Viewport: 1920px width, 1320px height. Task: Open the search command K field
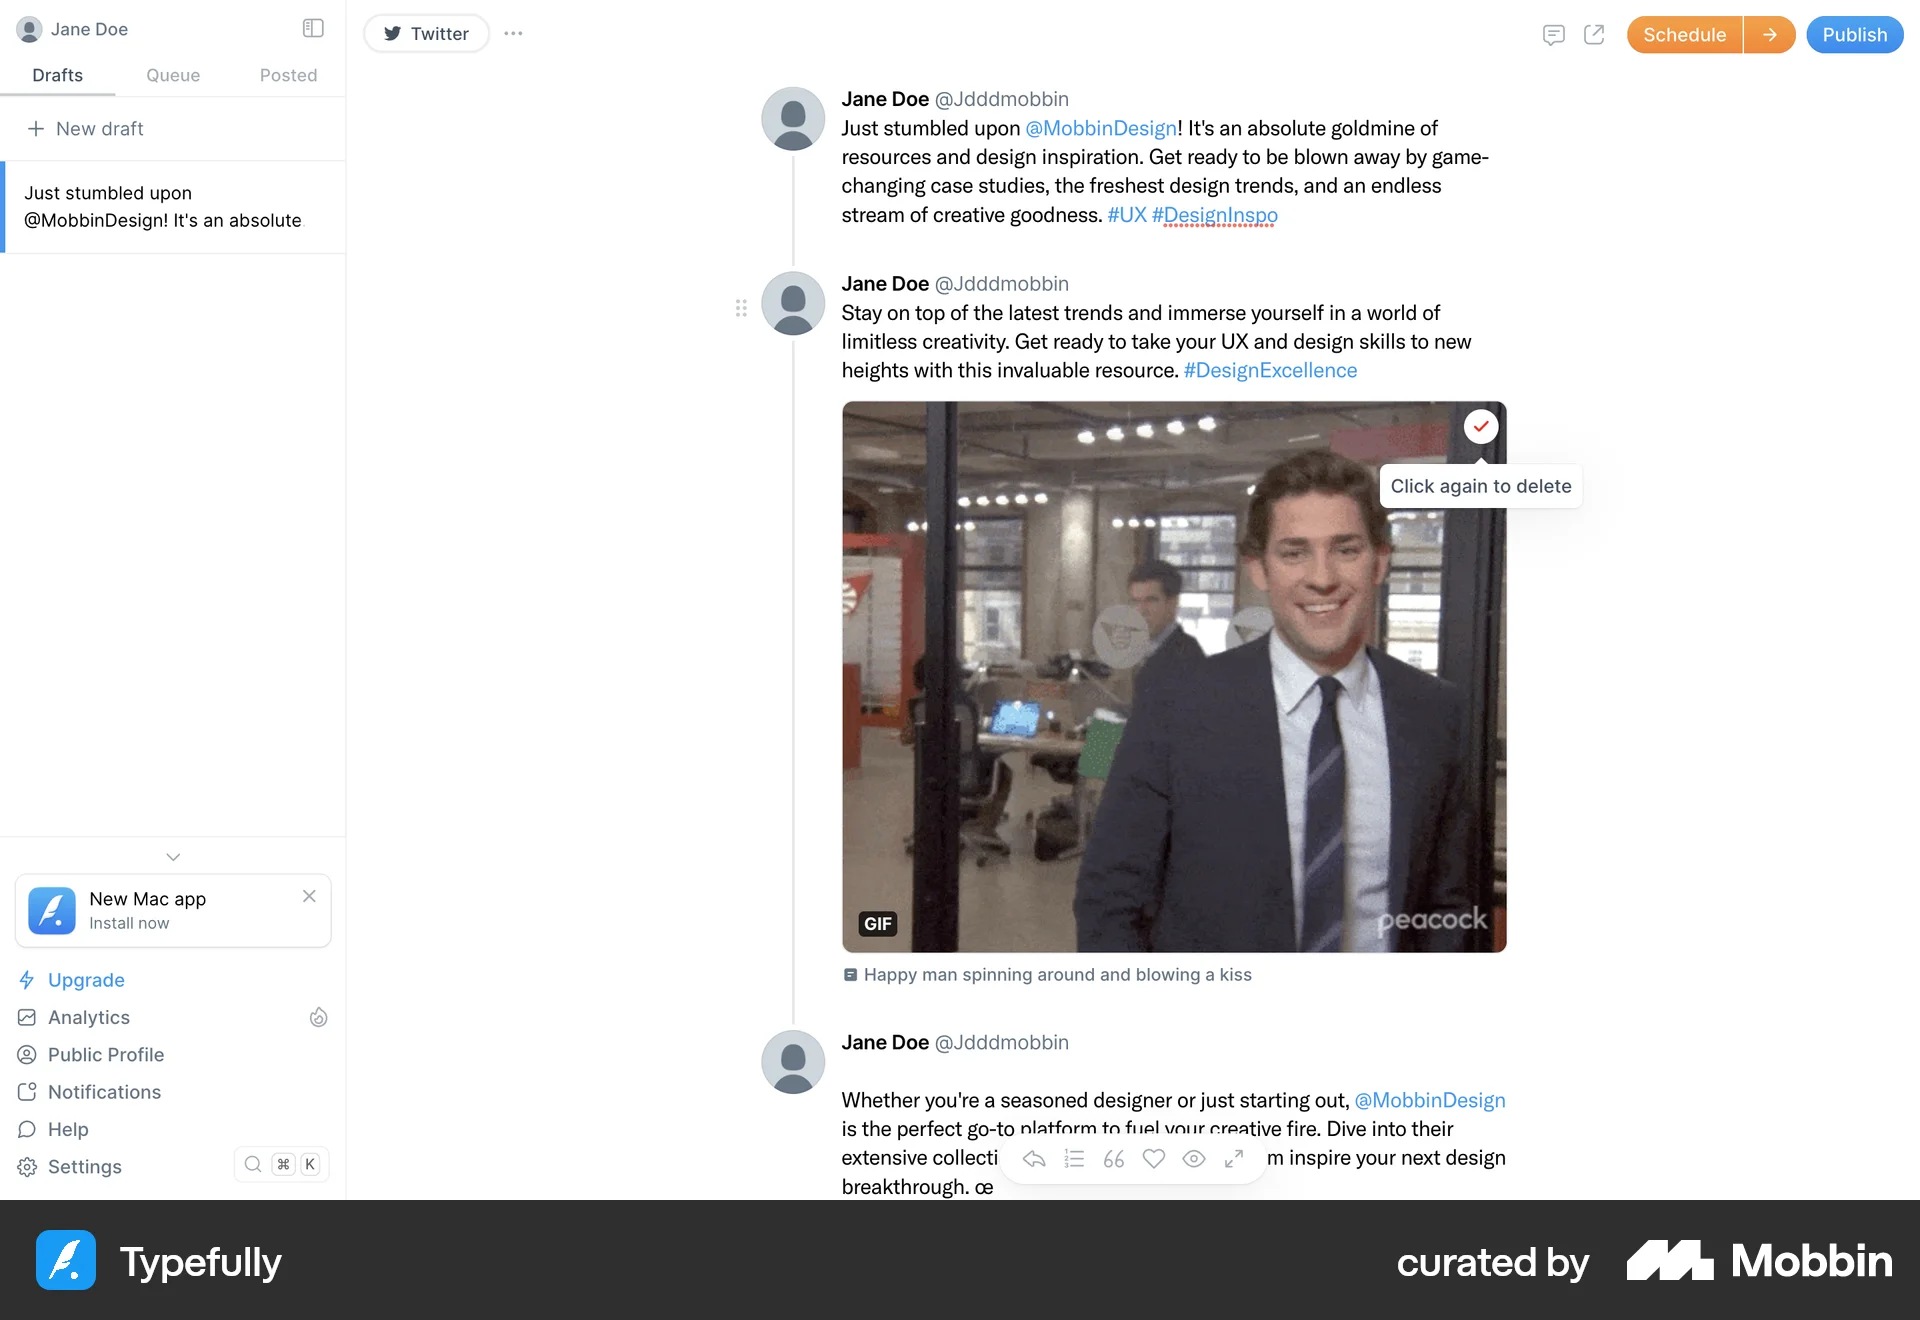tap(282, 1164)
